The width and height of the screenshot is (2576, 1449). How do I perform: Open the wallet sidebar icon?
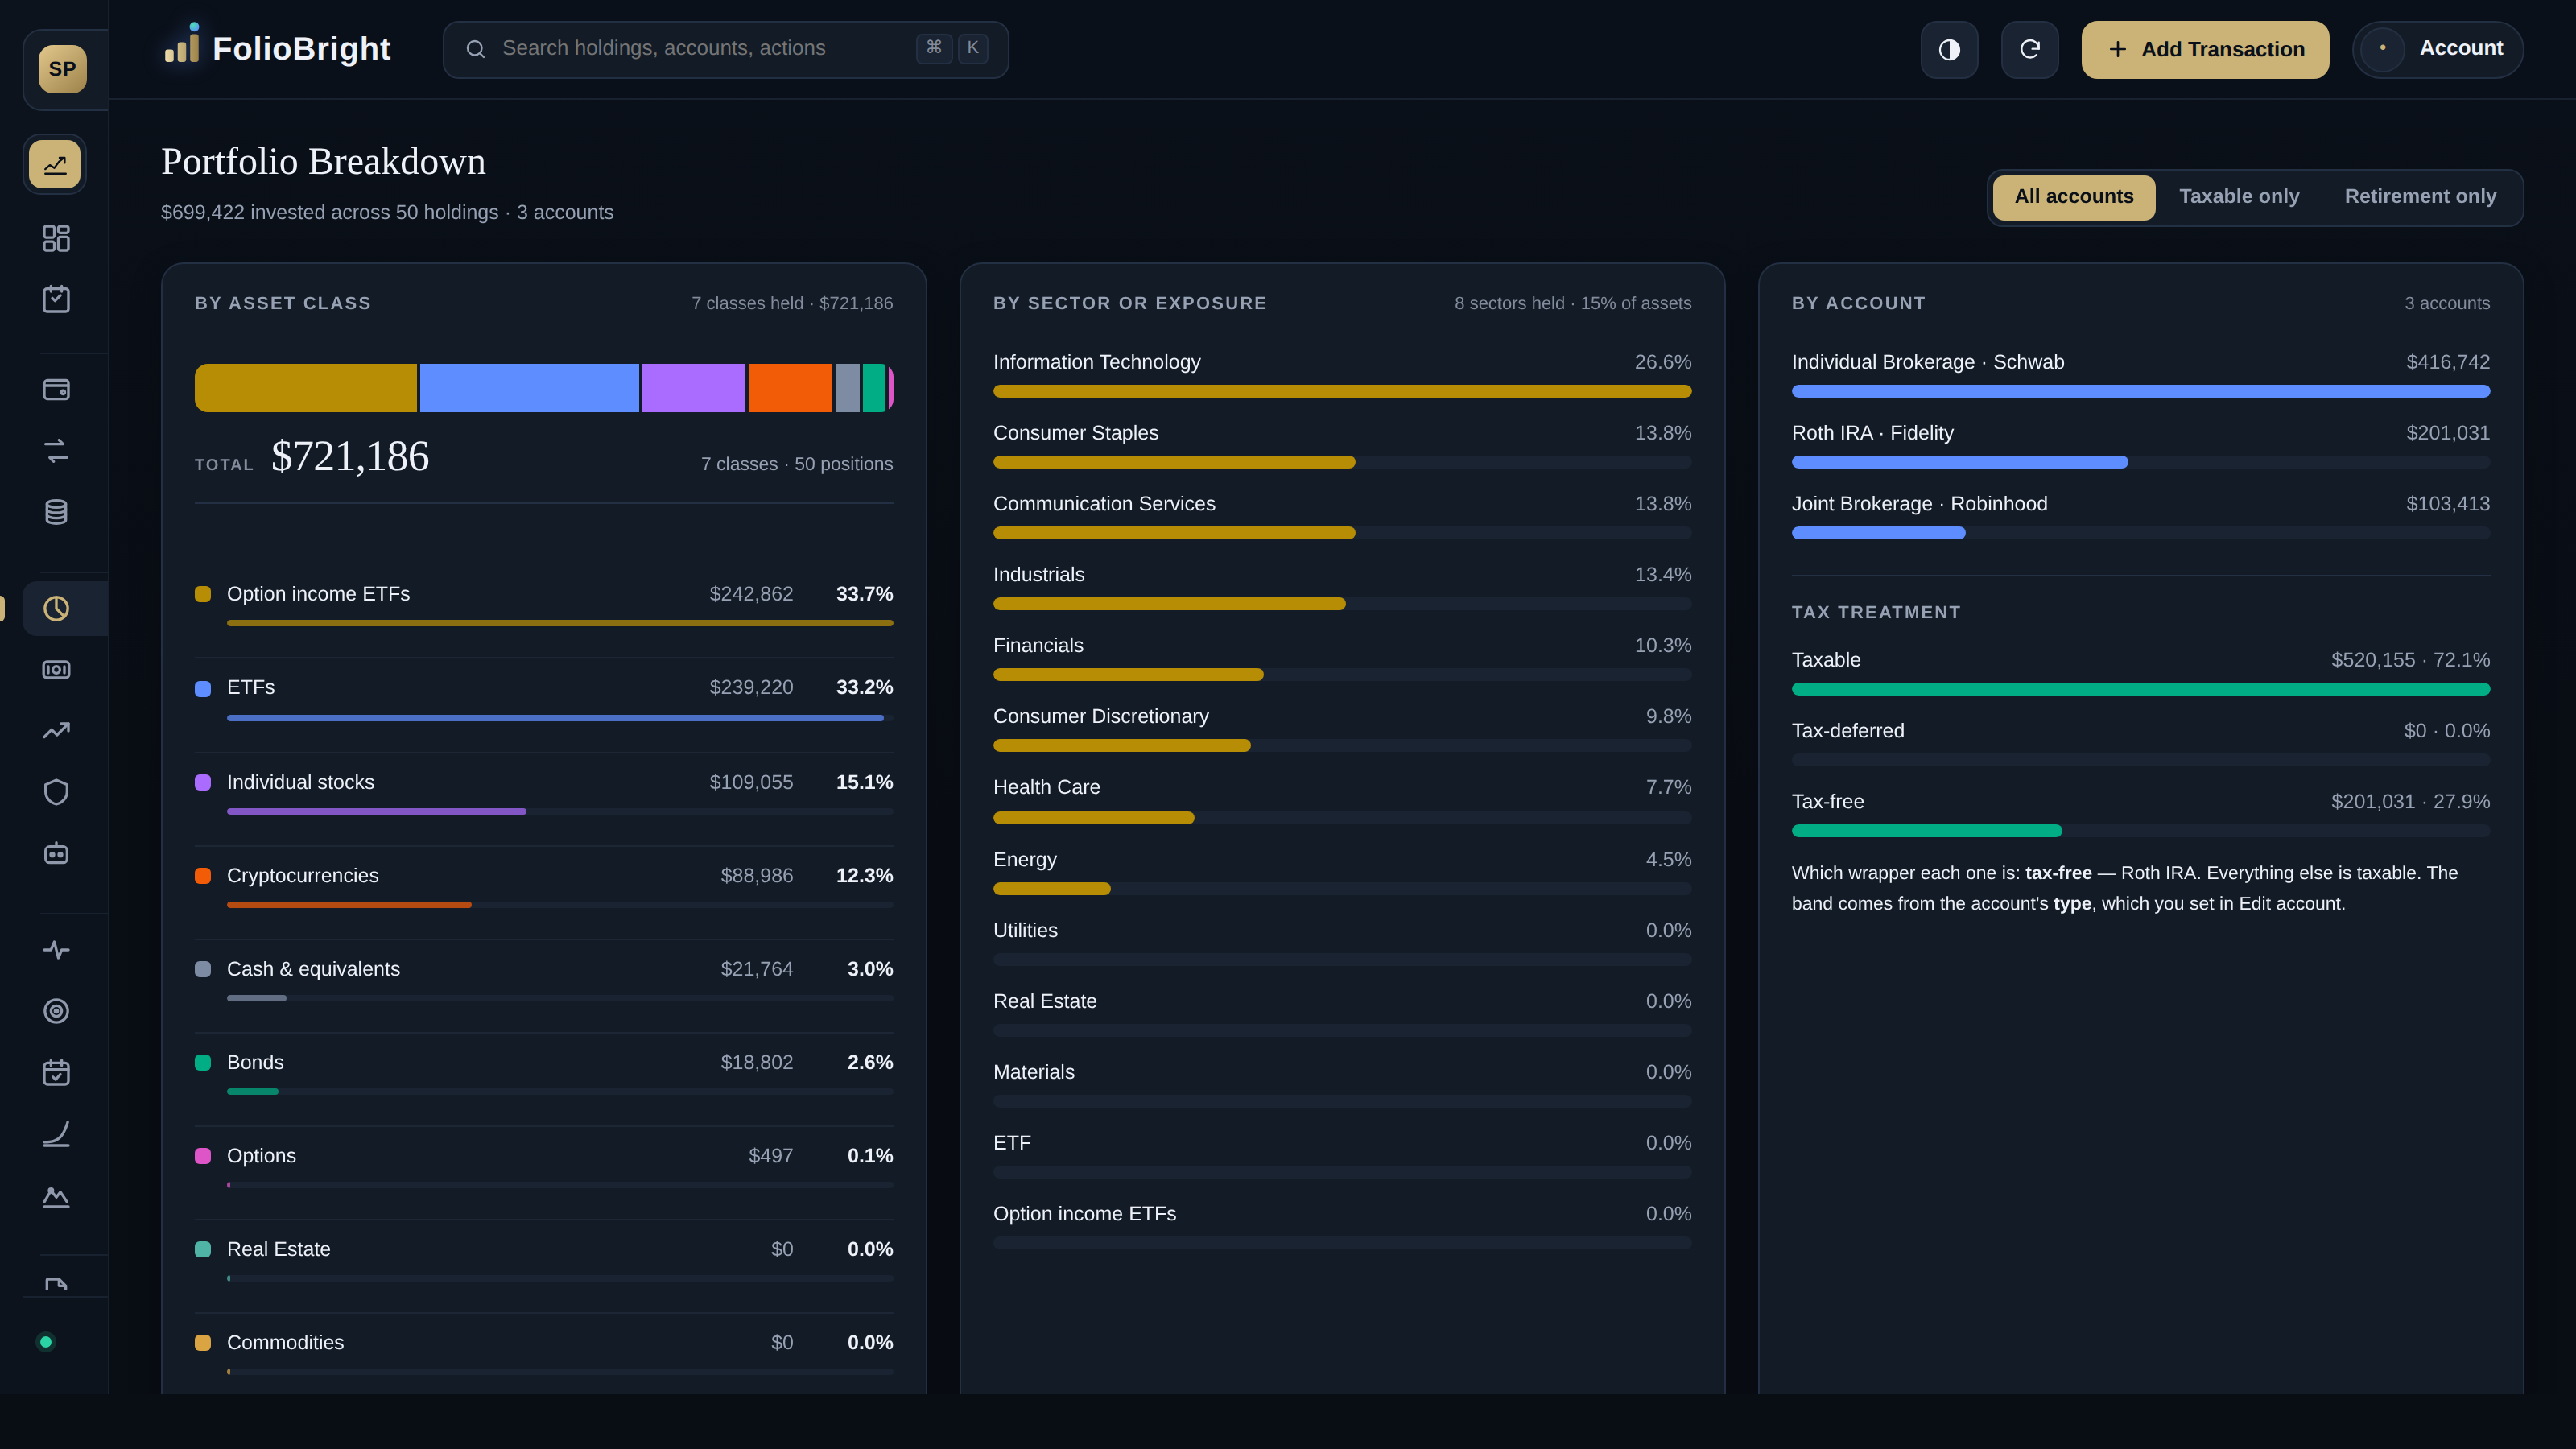tap(56, 390)
